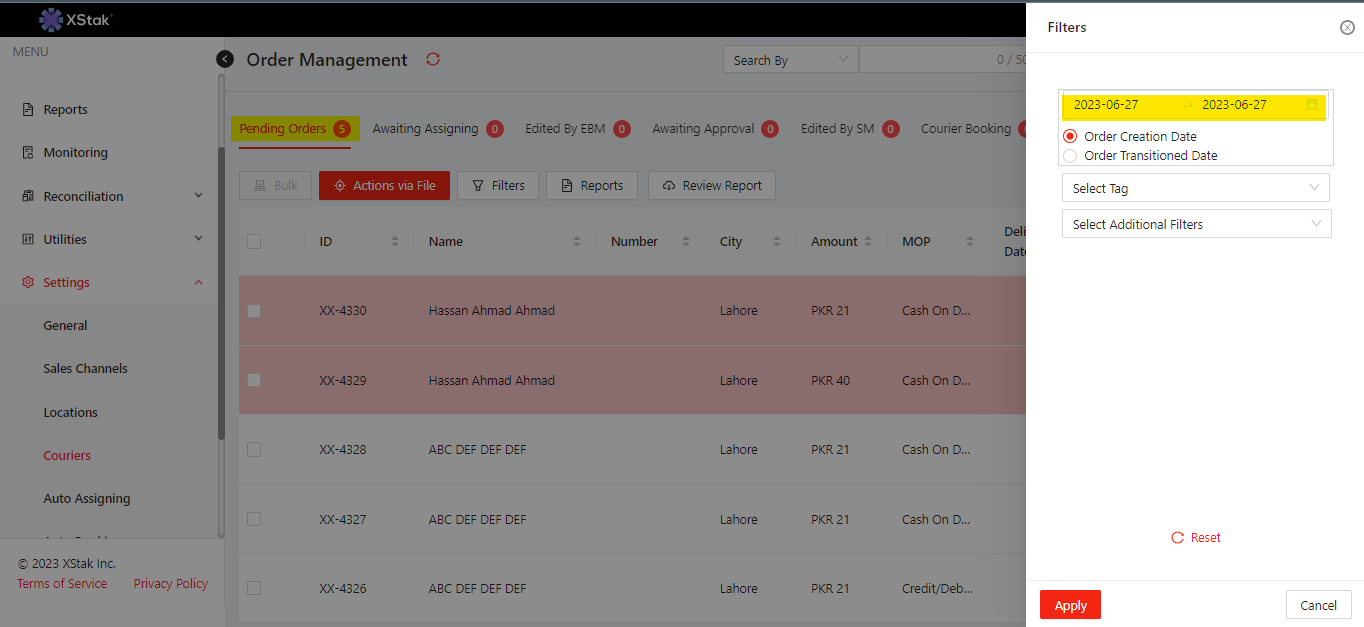Open the Monitoring sidebar item
The height and width of the screenshot is (627, 1364).
point(75,153)
